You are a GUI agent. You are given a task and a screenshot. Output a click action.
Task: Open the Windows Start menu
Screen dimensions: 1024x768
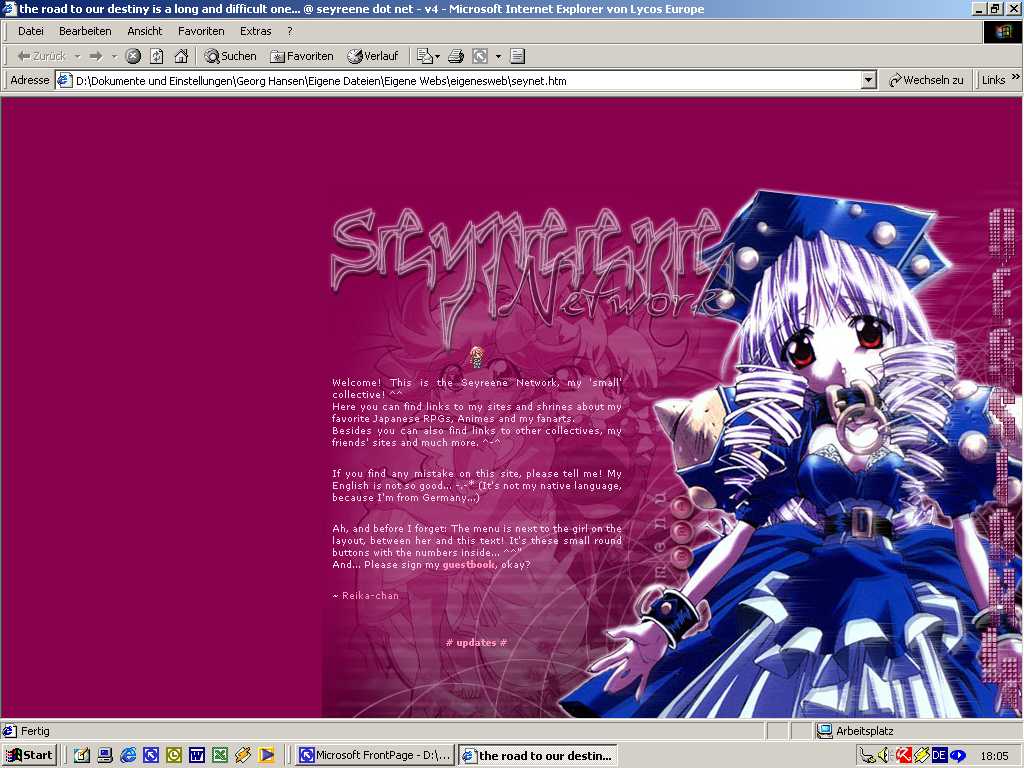point(29,755)
